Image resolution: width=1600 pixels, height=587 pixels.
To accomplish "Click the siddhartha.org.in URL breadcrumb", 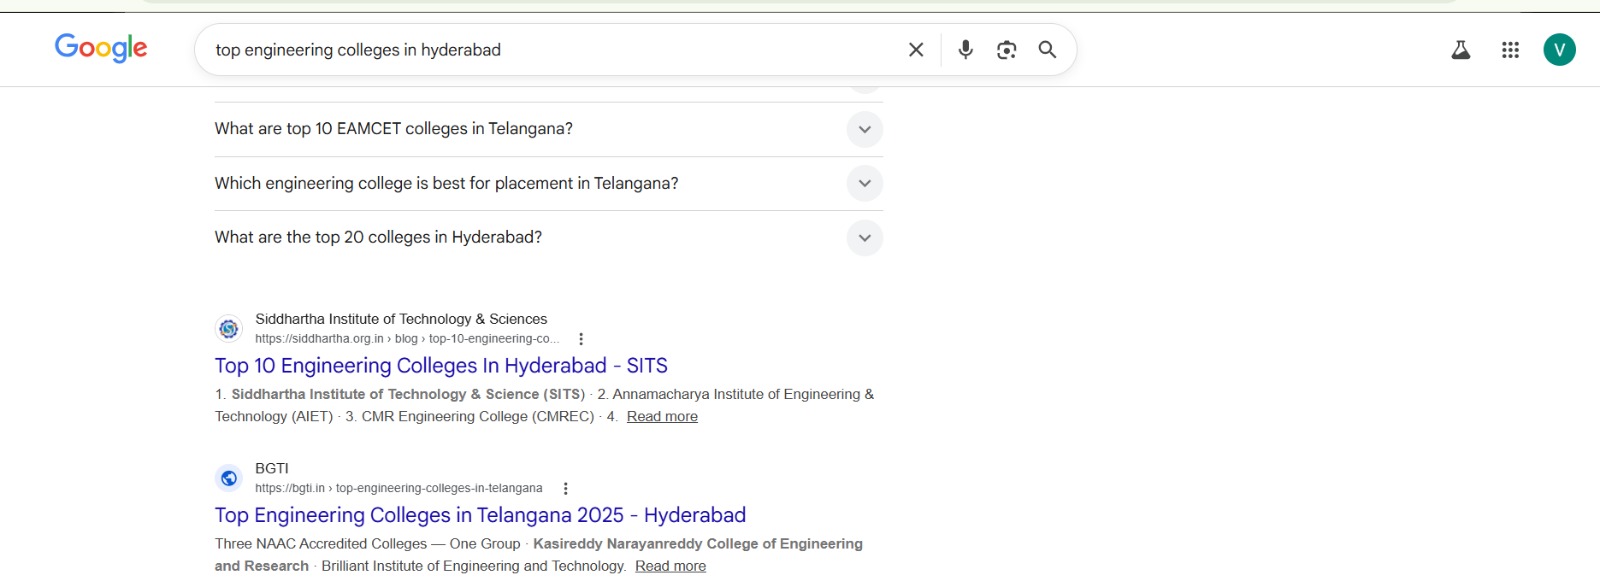I will 407,339.
